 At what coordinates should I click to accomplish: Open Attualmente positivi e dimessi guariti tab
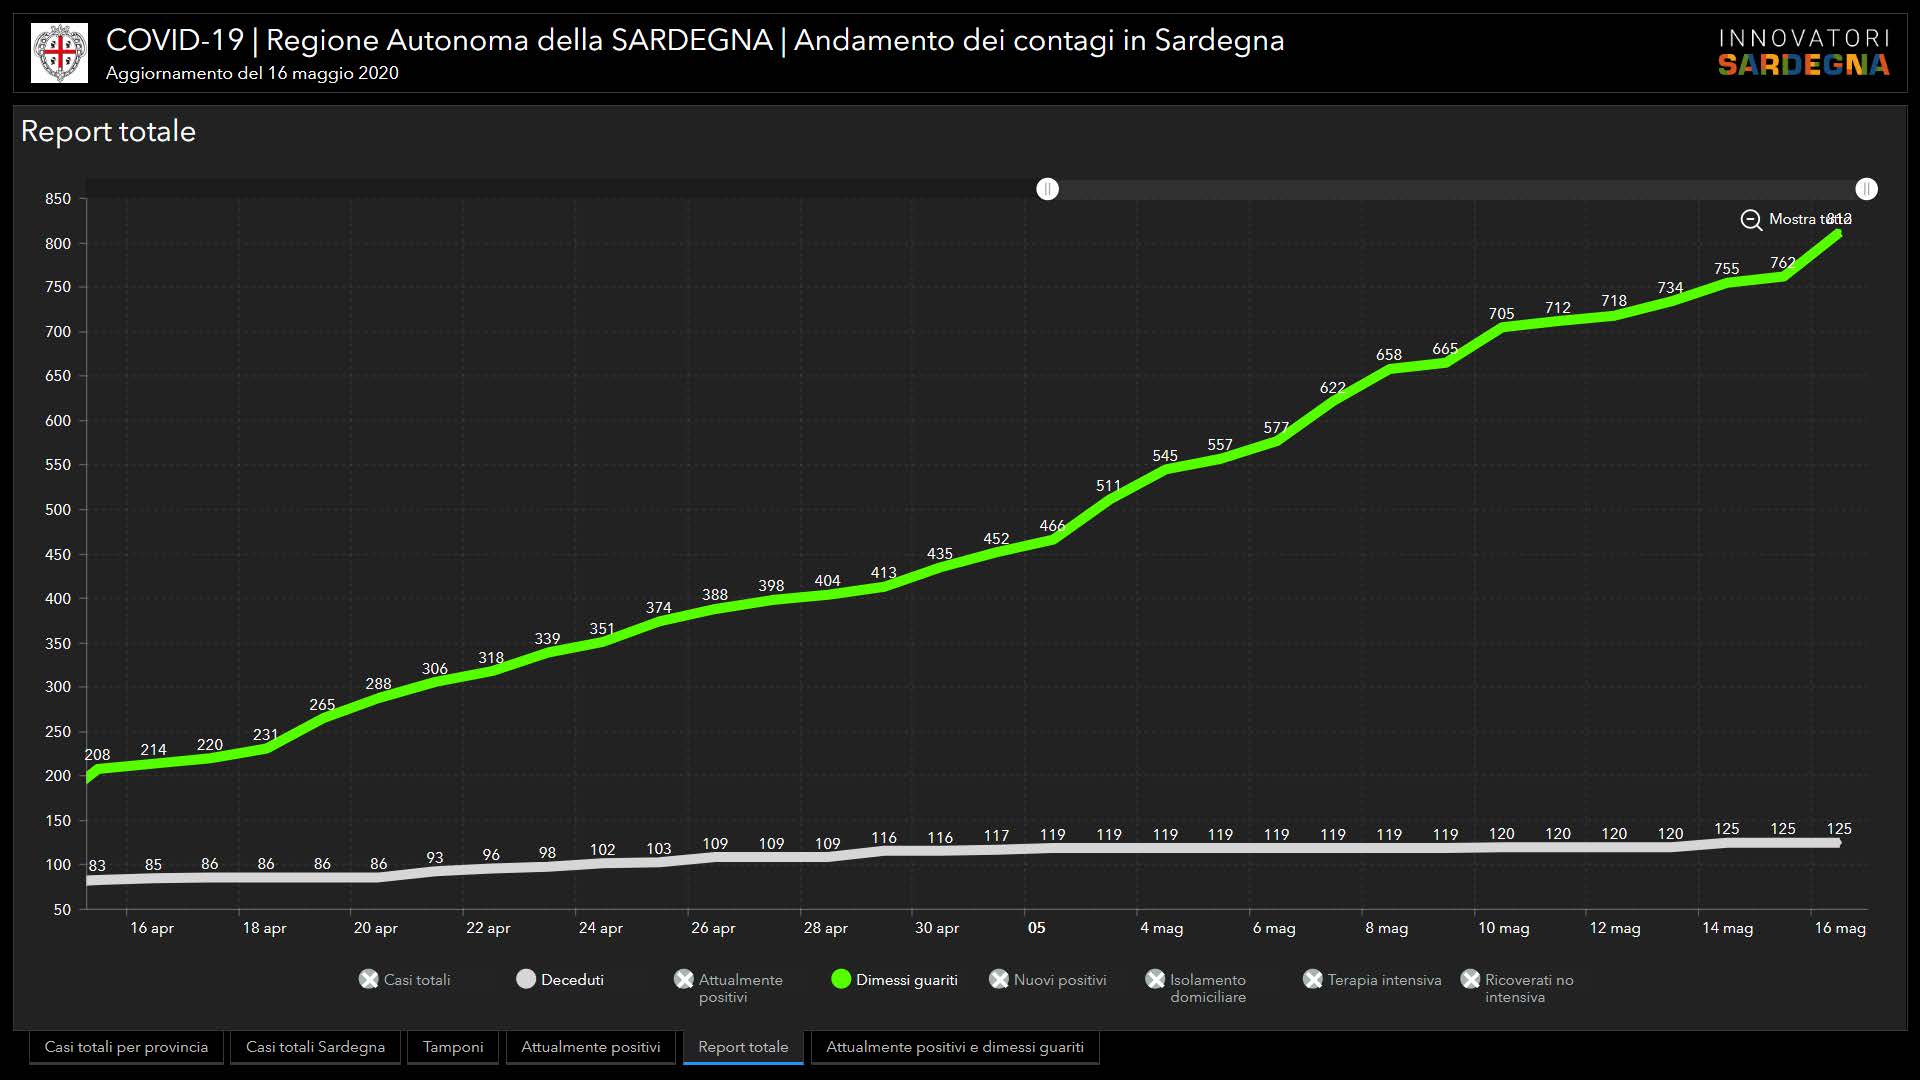[x=954, y=1047]
